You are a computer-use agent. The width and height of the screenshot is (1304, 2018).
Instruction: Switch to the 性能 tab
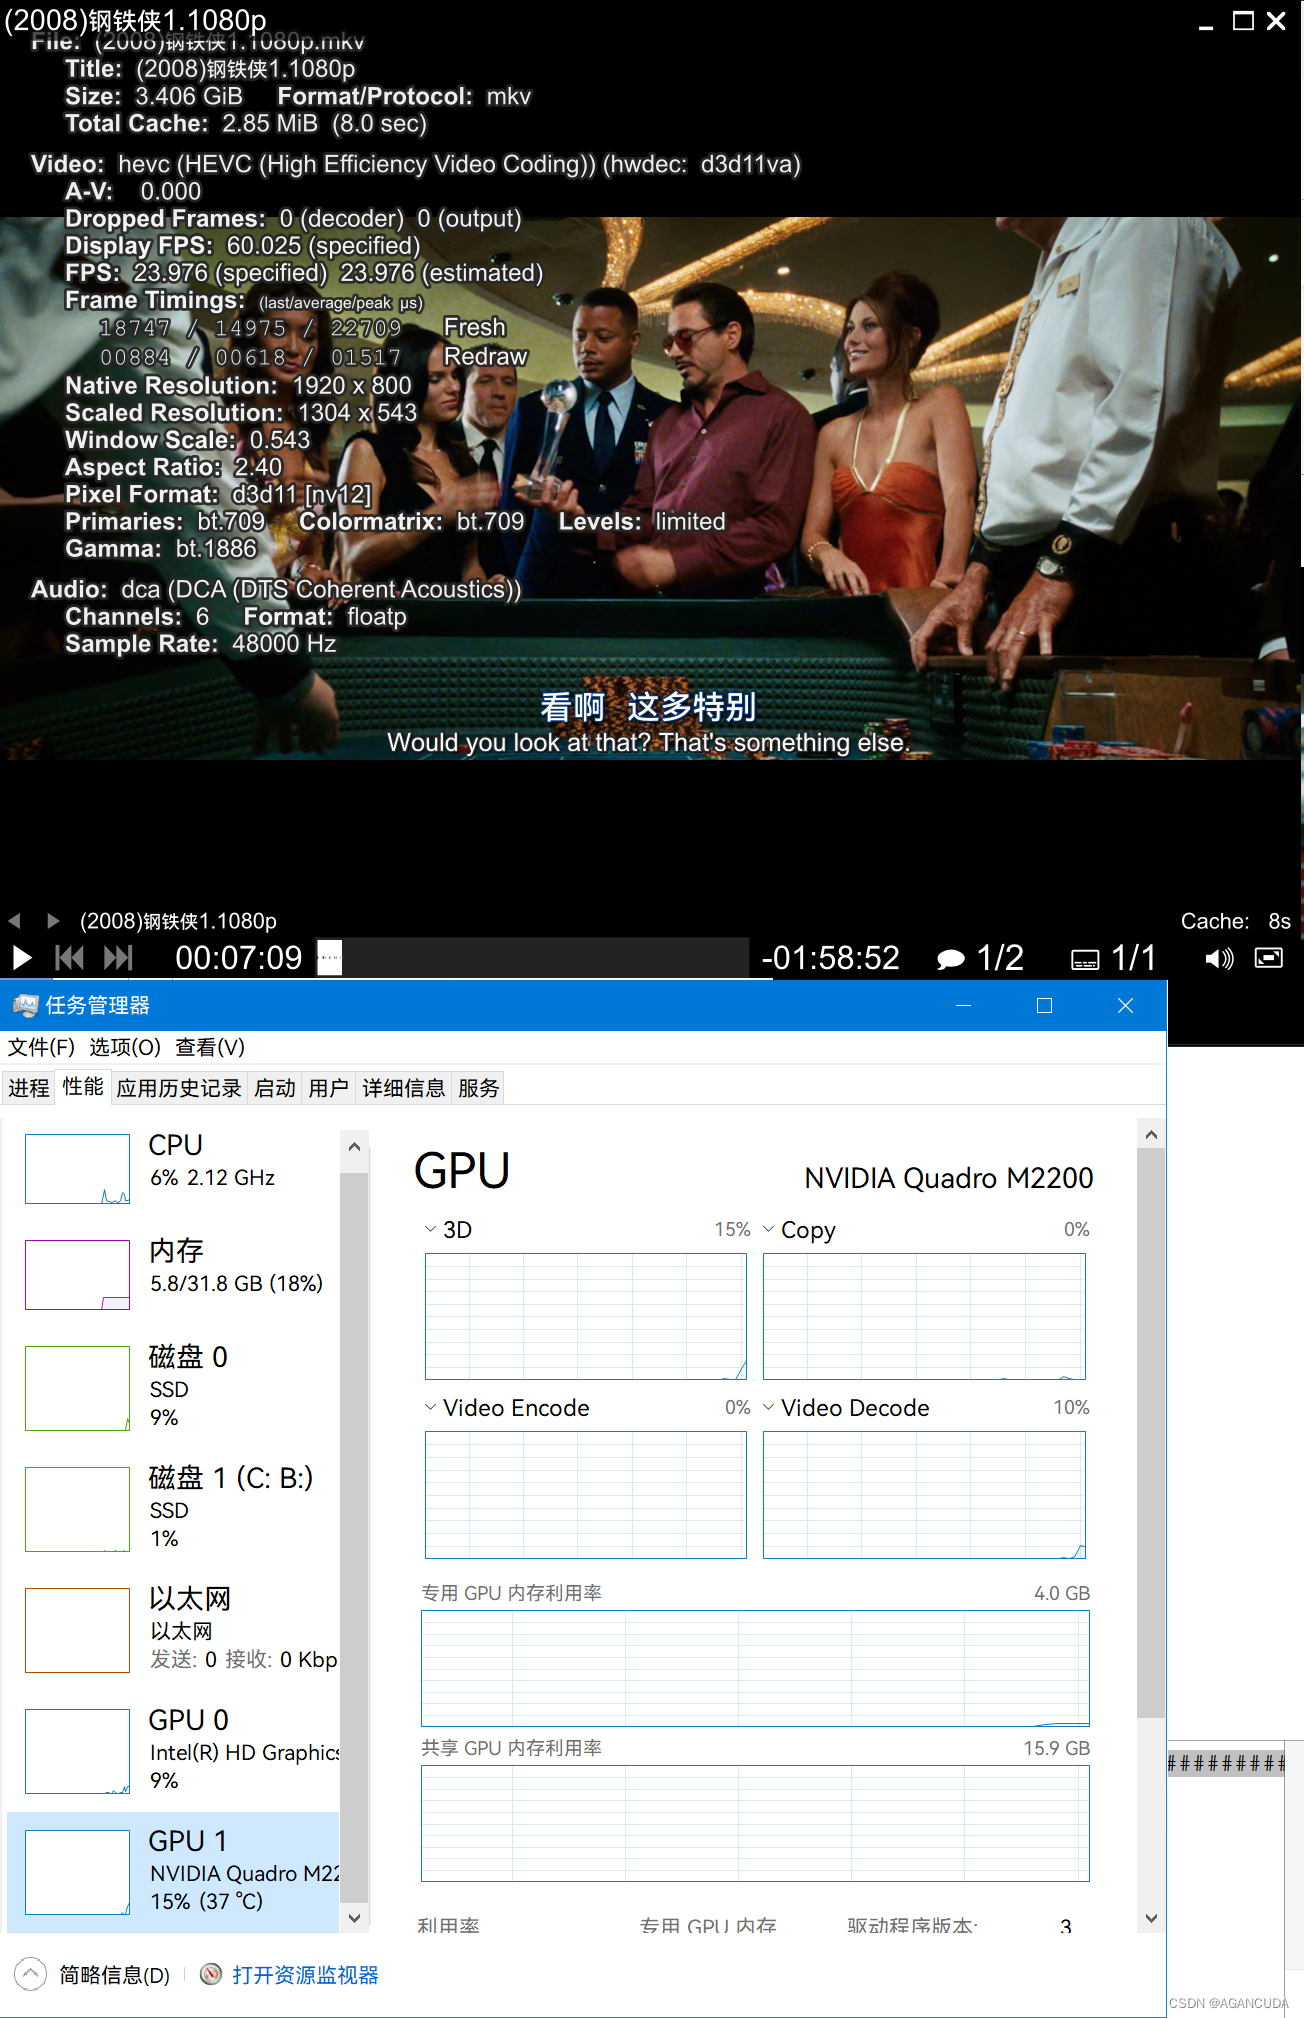tap(83, 1087)
